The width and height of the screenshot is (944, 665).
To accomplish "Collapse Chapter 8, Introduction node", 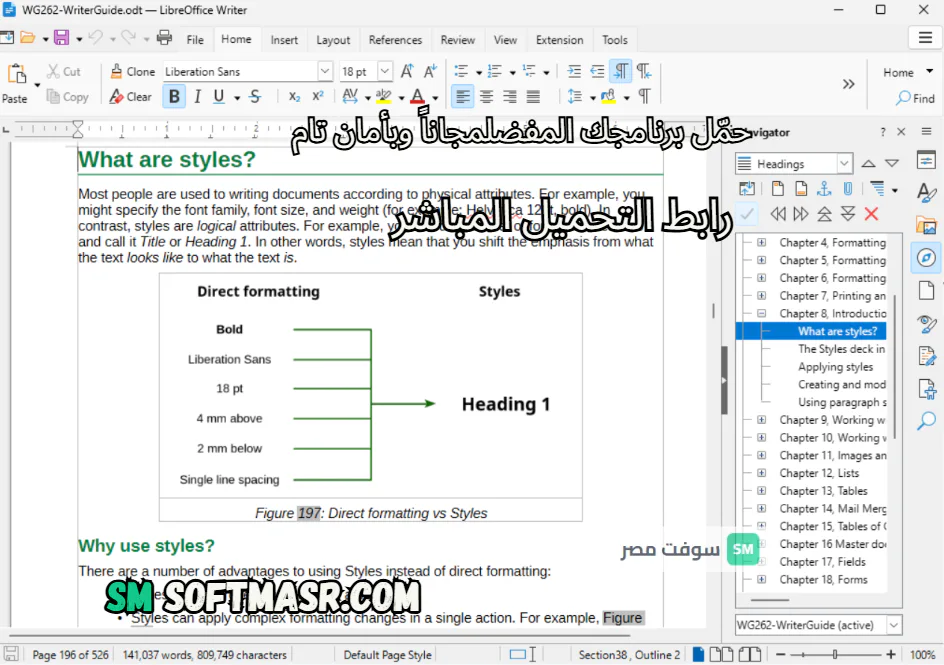I will coord(762,313).
